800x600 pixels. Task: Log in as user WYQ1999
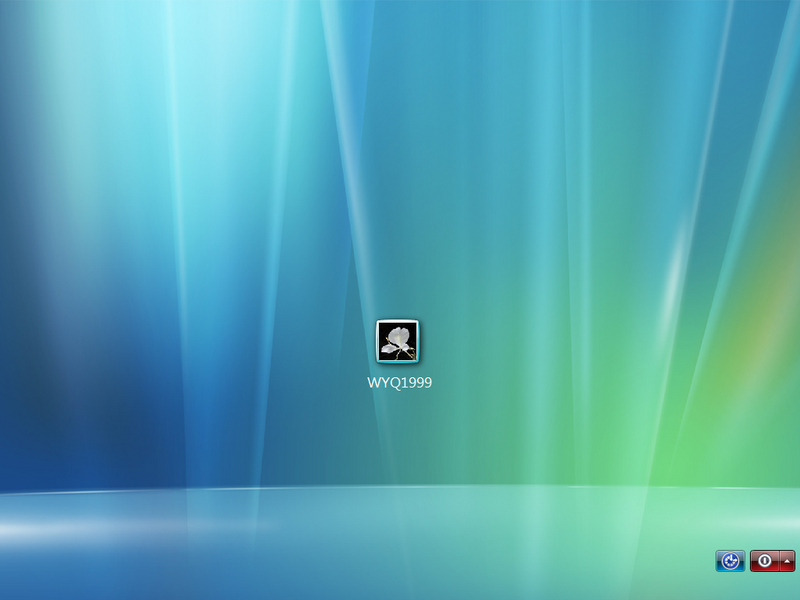(399, 355)
